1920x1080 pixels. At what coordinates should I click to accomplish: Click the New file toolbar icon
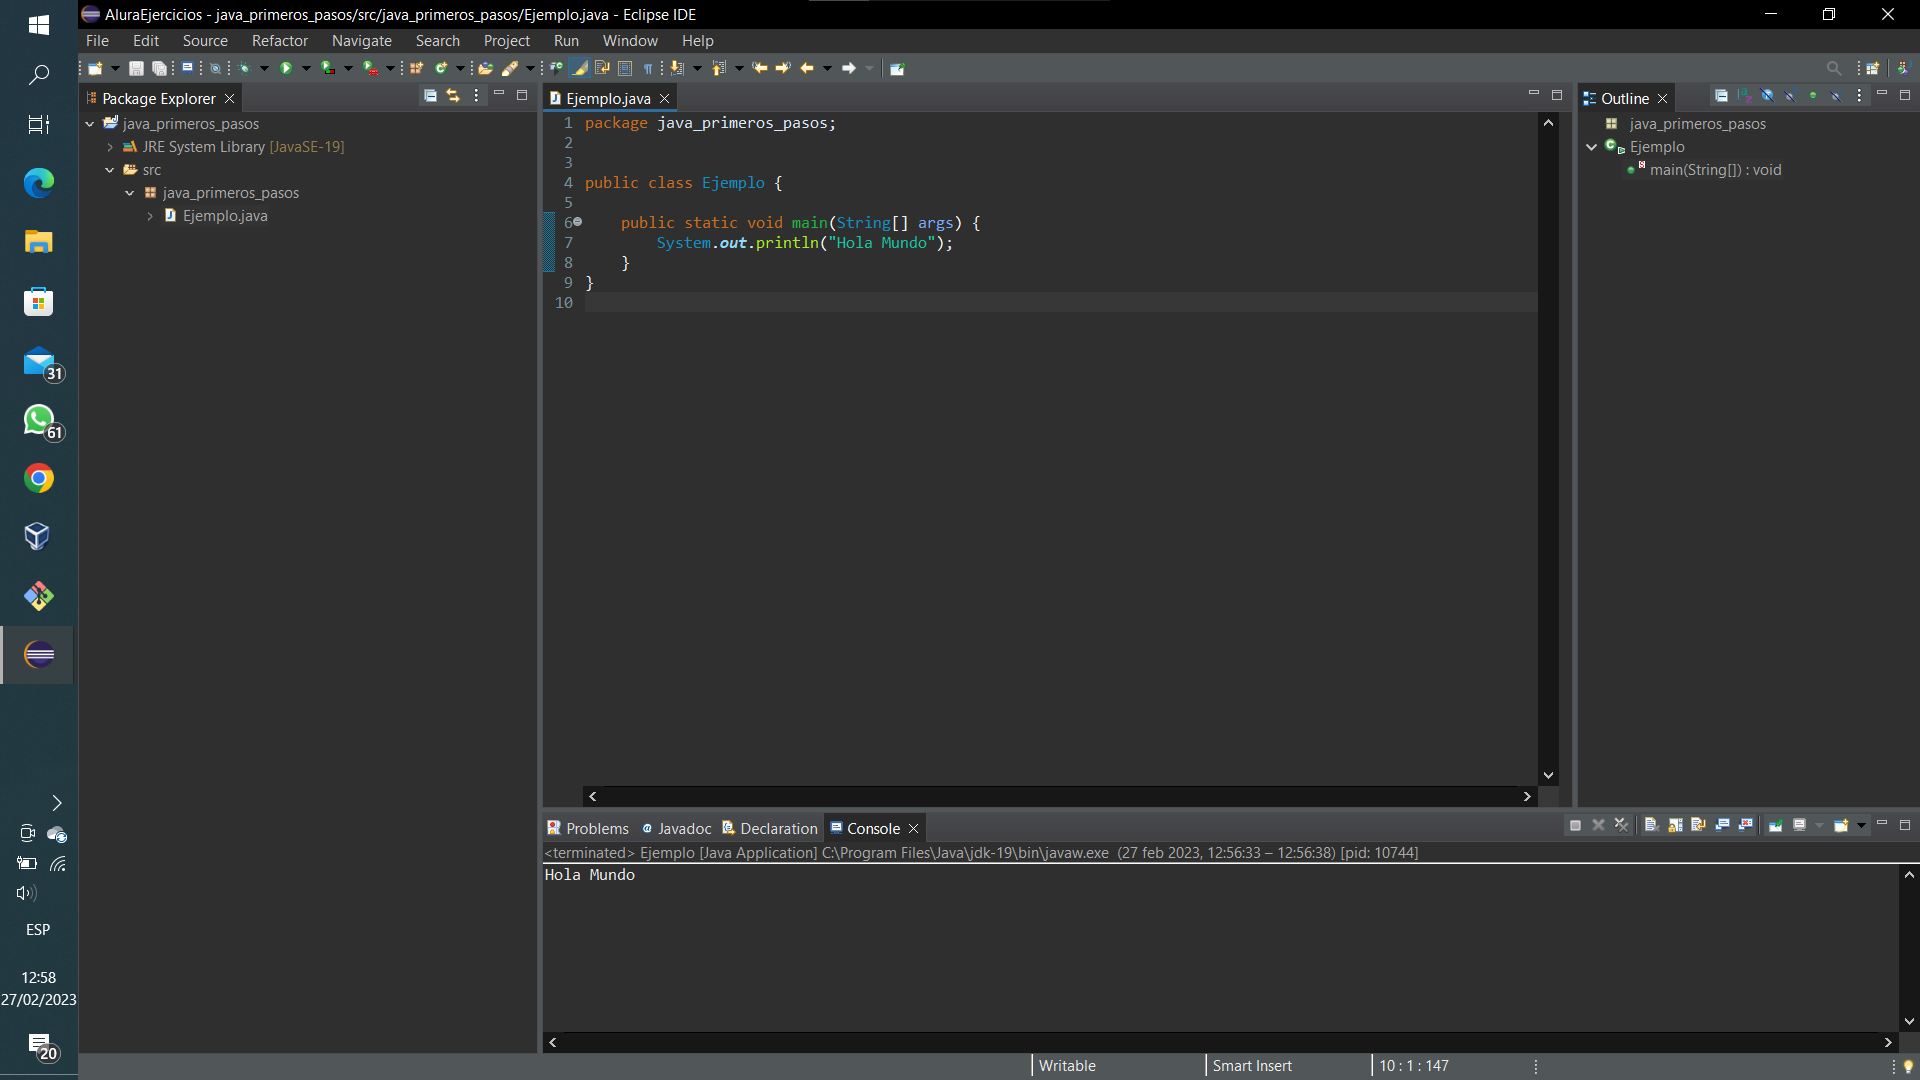(95, 68)
